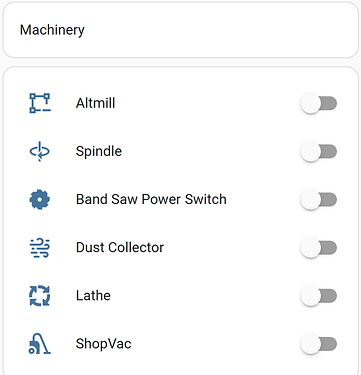This screenshot has height=375, width=361.
Task: Select the Lathe entity label
Action: click(93, 295)
